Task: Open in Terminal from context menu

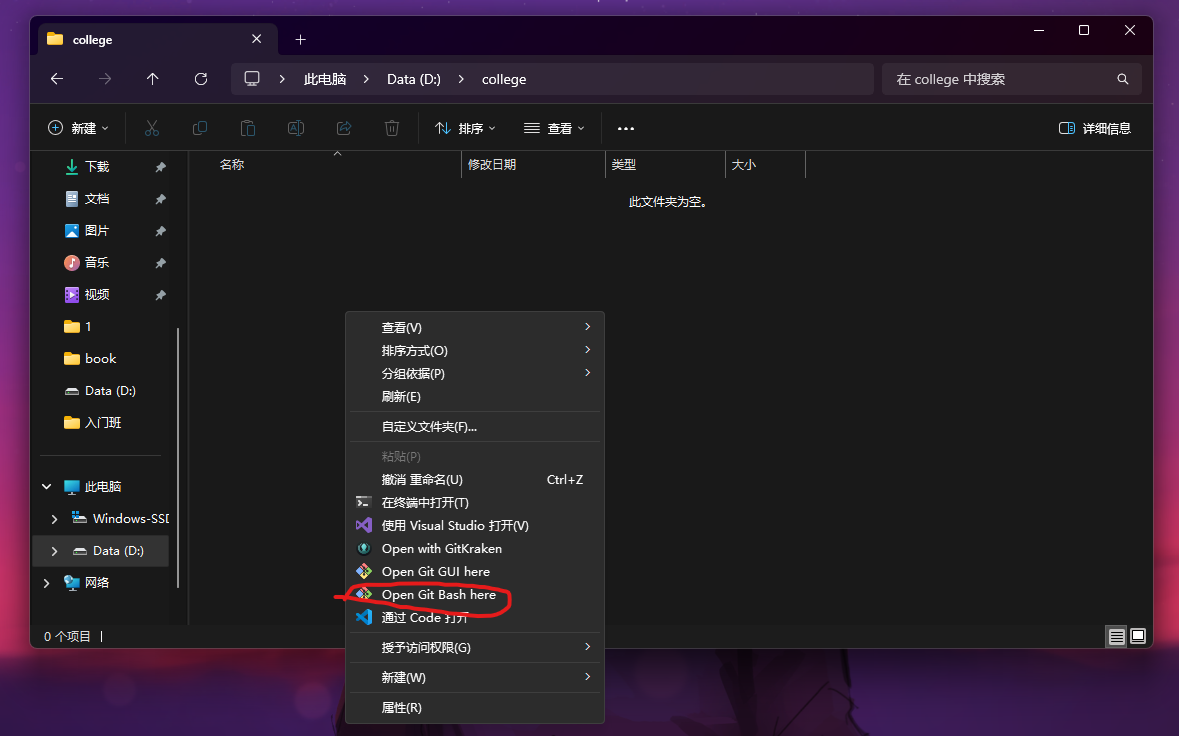Action: [x=424, y=502]
